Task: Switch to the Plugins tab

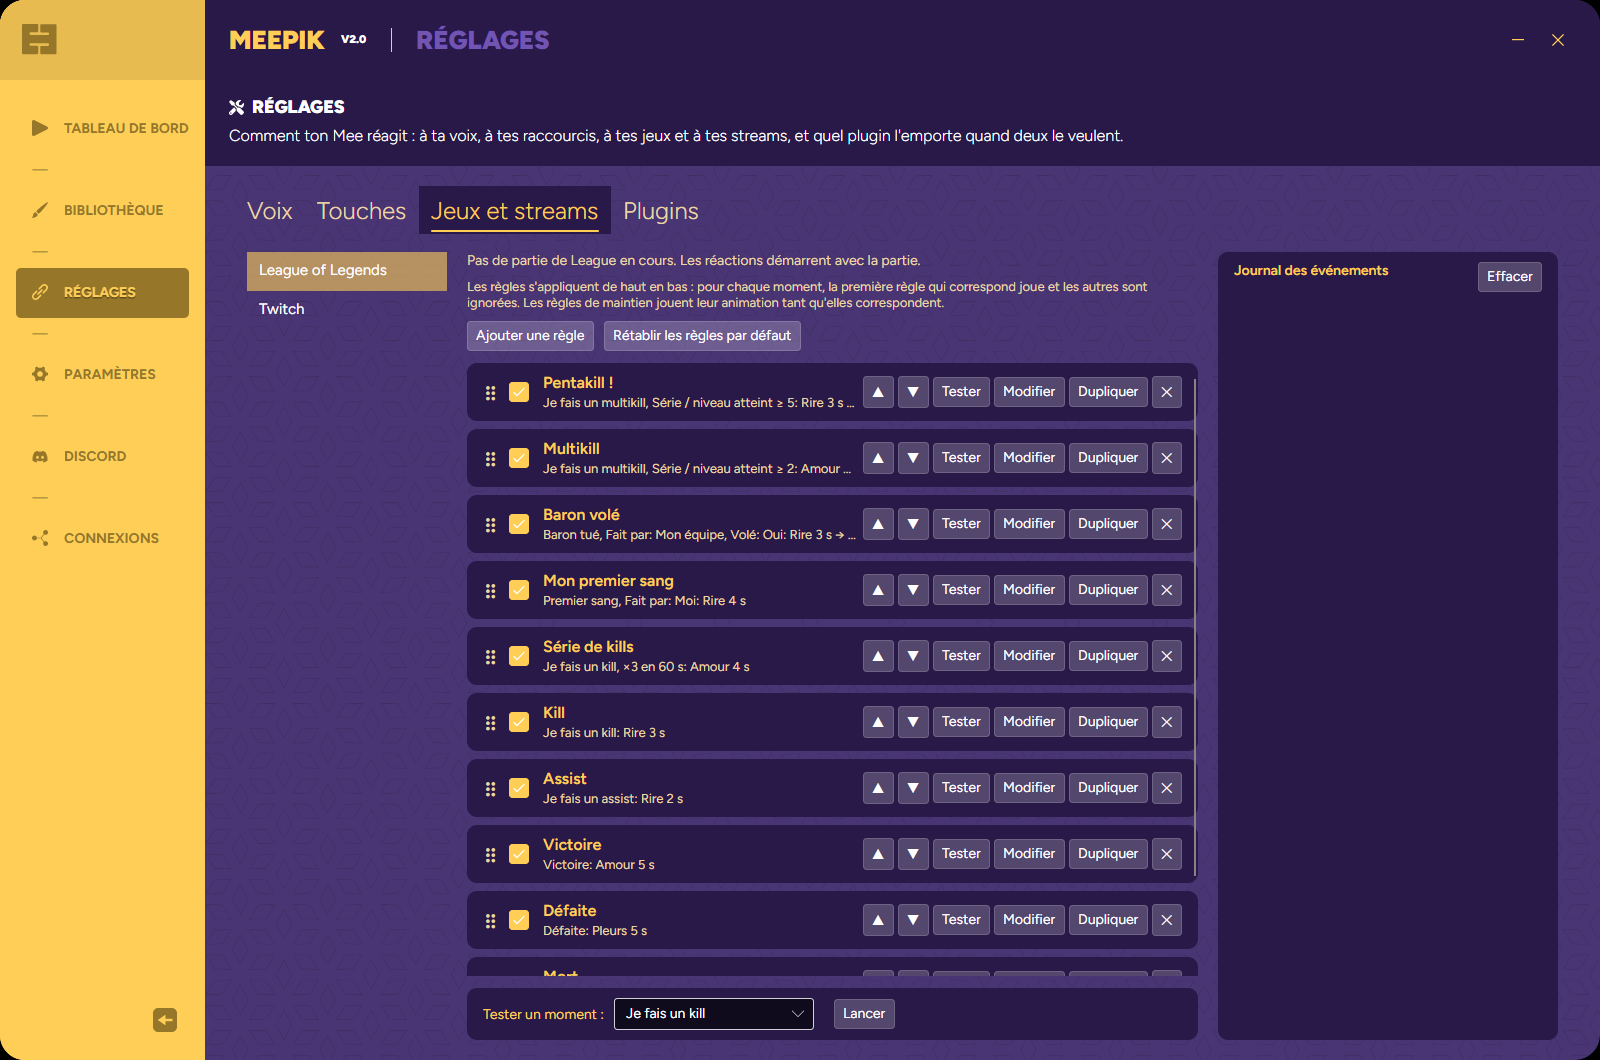Action: click(661, 211)
